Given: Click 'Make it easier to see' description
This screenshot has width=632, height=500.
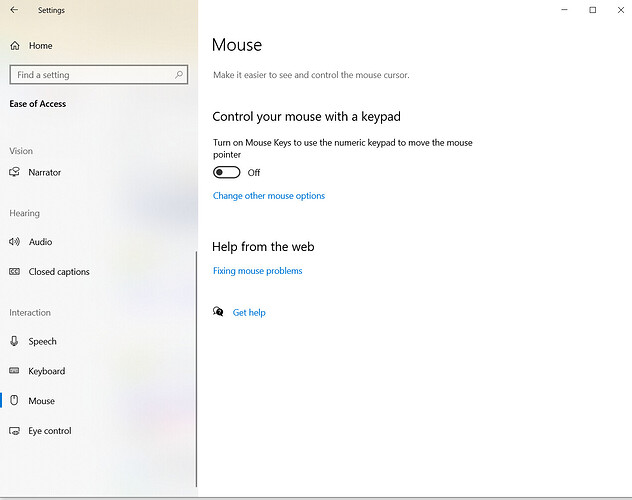Looking at the screenshot, I should (x=311, y=75).
